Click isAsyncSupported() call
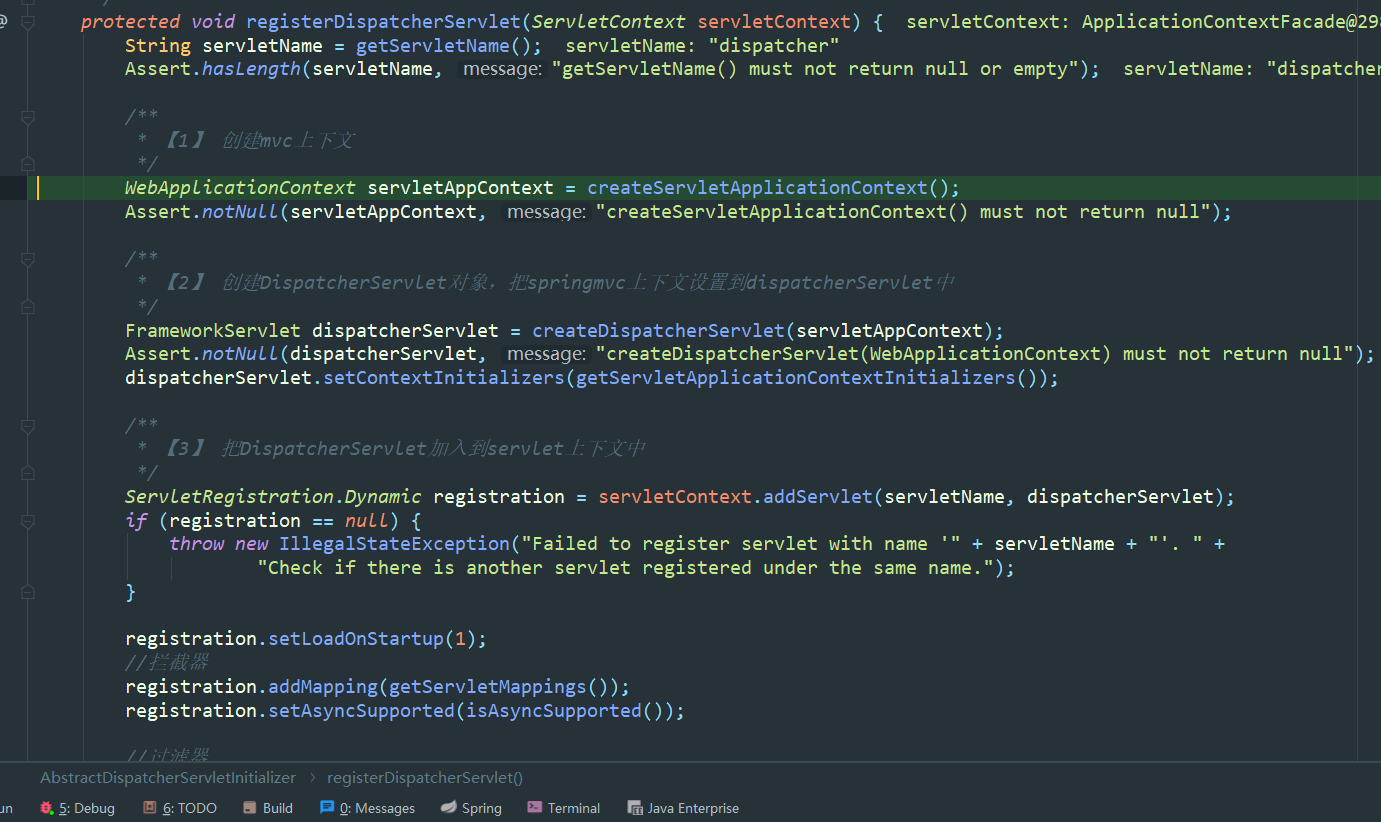1381x822 pixels. [x=565, y=711]
